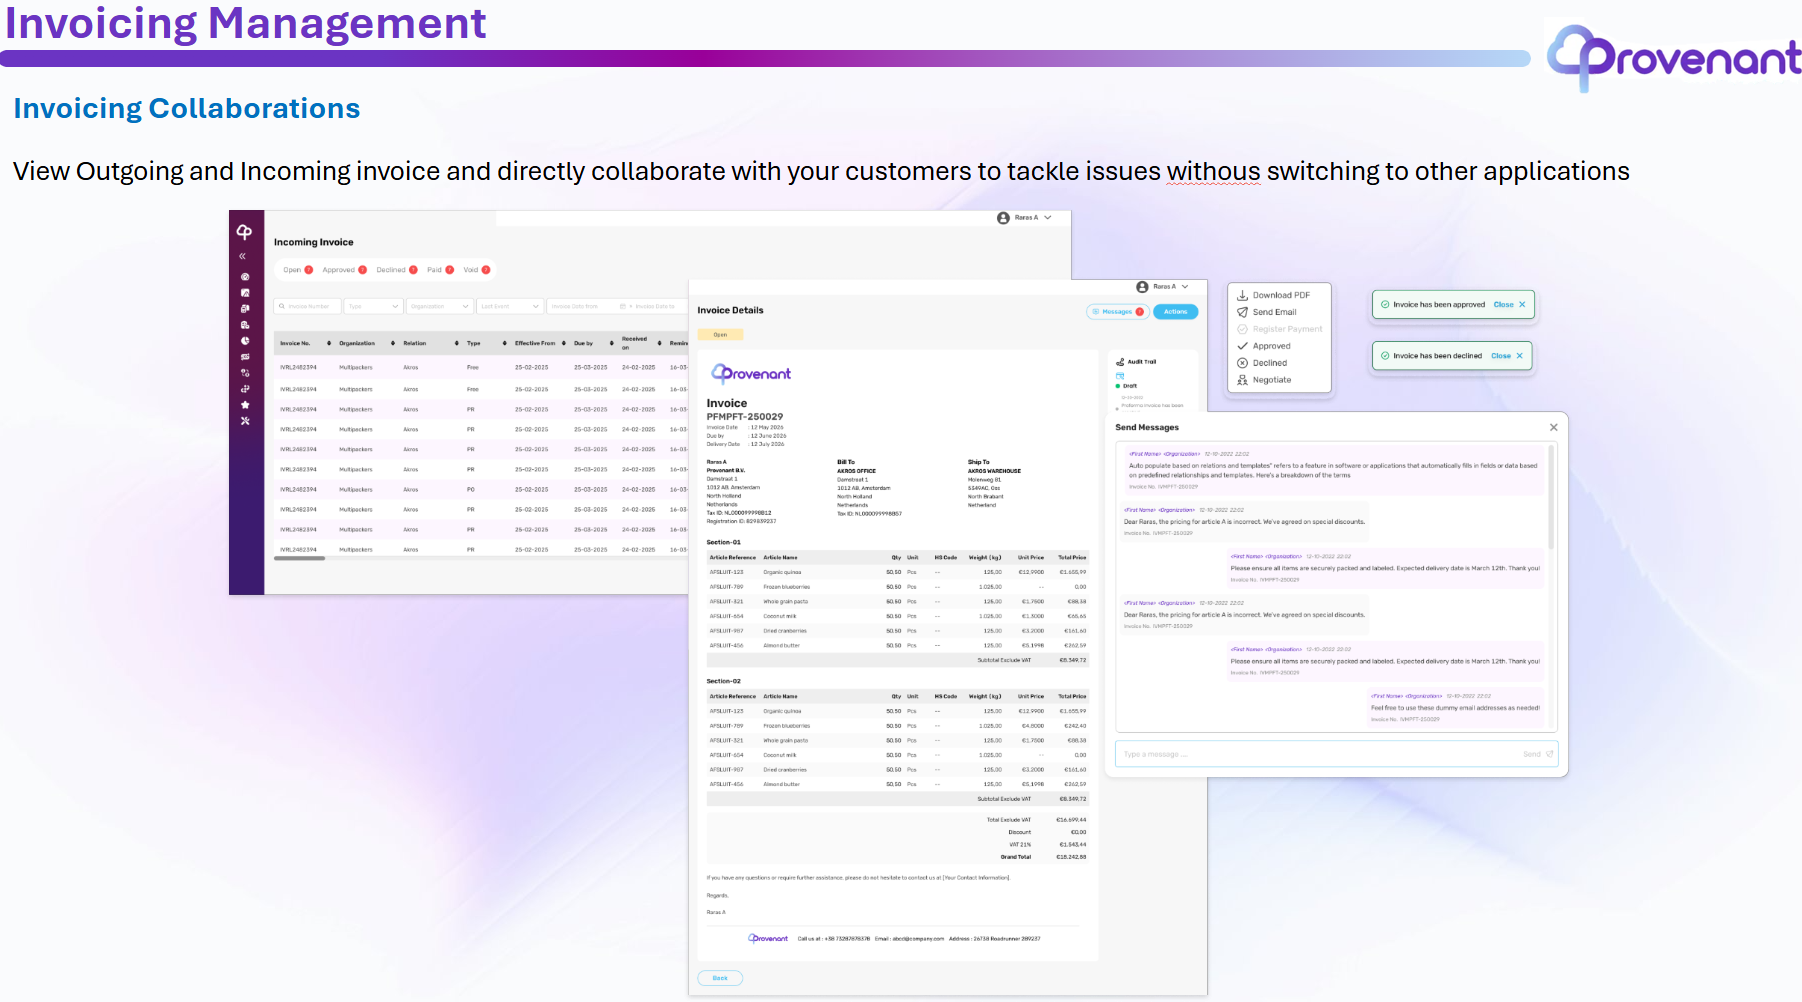This screenshot has width=1802, height=1002.
Task: Open the Organization filter dropdown
Action: [439, 306]
